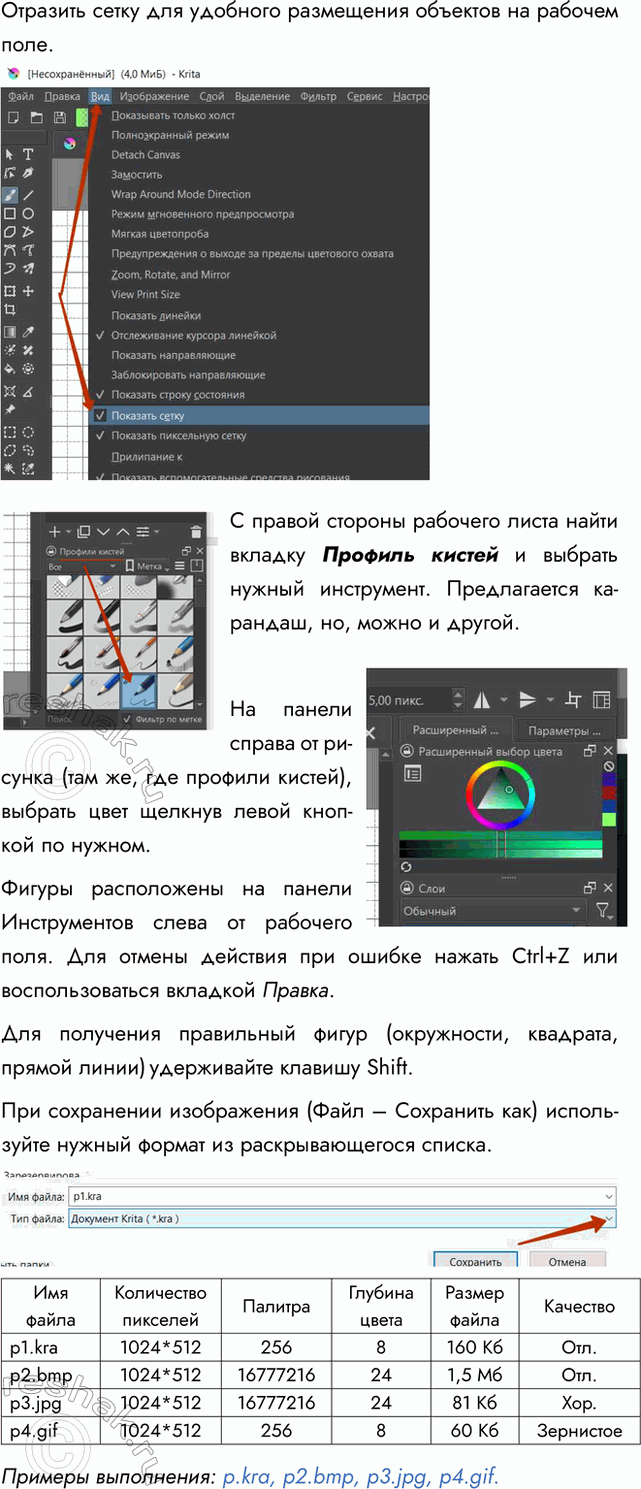The height and width of the screenshot is (1489, 641).
Task: Click the Choose workspace icon
Action: (601, 699)
